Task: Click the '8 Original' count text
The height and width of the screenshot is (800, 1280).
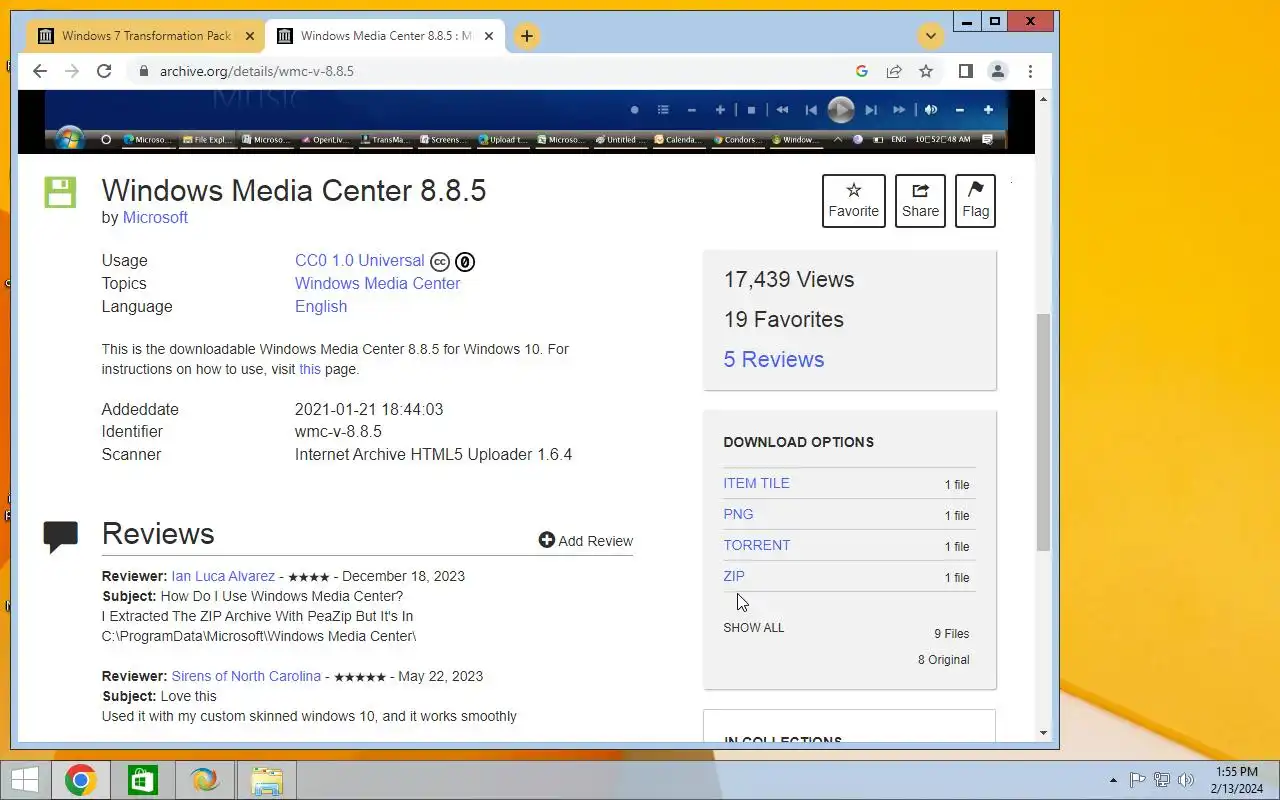Action: tap(944, 660)
